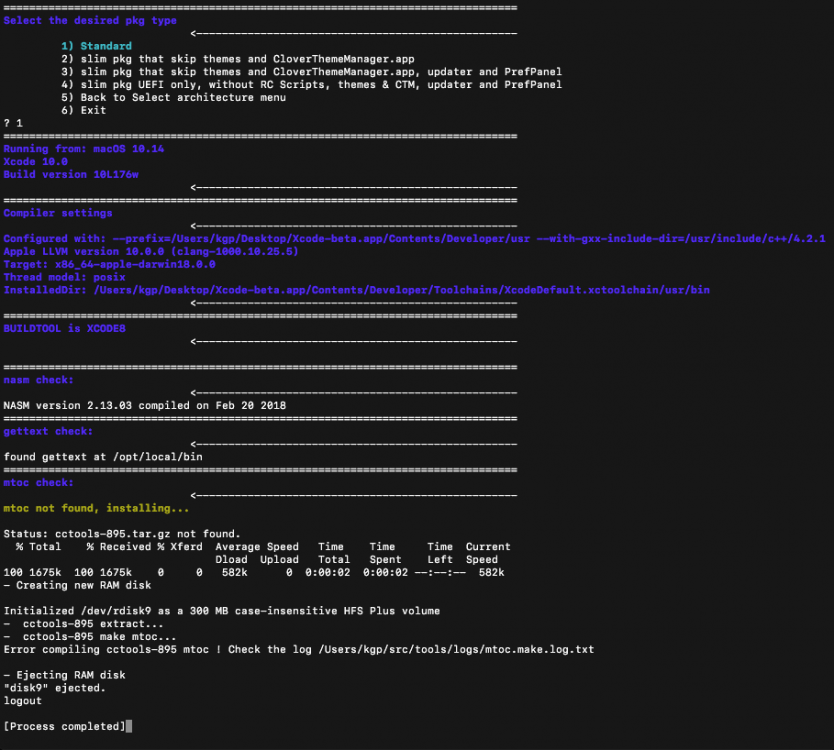Click 'Initialized /dev/rdisk9 as a 300 MB' line
The width and height of the screenshot is (834, 750).
pyautogui.click(x=221, y=611)
